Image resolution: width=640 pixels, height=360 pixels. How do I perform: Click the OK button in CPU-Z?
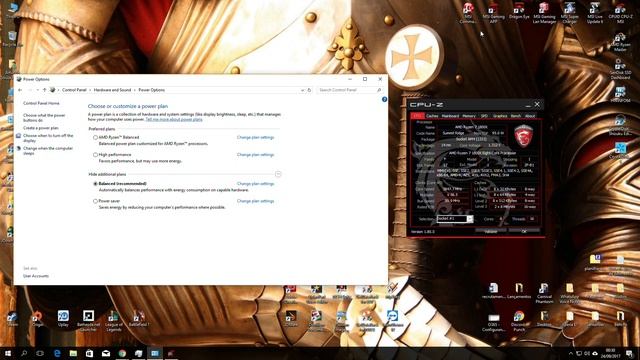[524, 231]
